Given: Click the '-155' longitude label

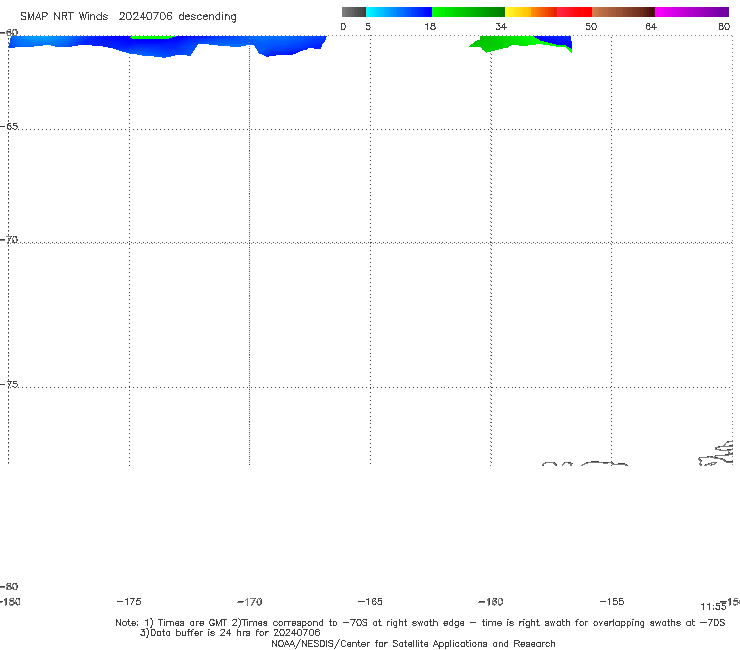Looking at the screenshot, I should [612, 602].
